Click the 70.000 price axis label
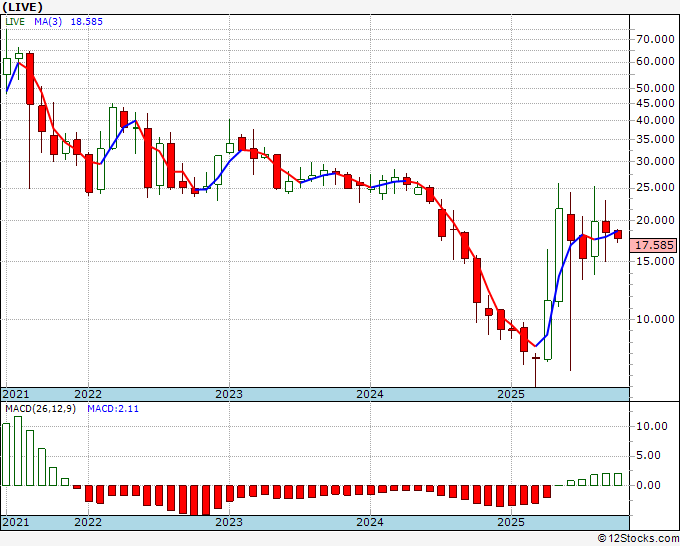This screenshot has height=546, width=680. coord(655,39)
